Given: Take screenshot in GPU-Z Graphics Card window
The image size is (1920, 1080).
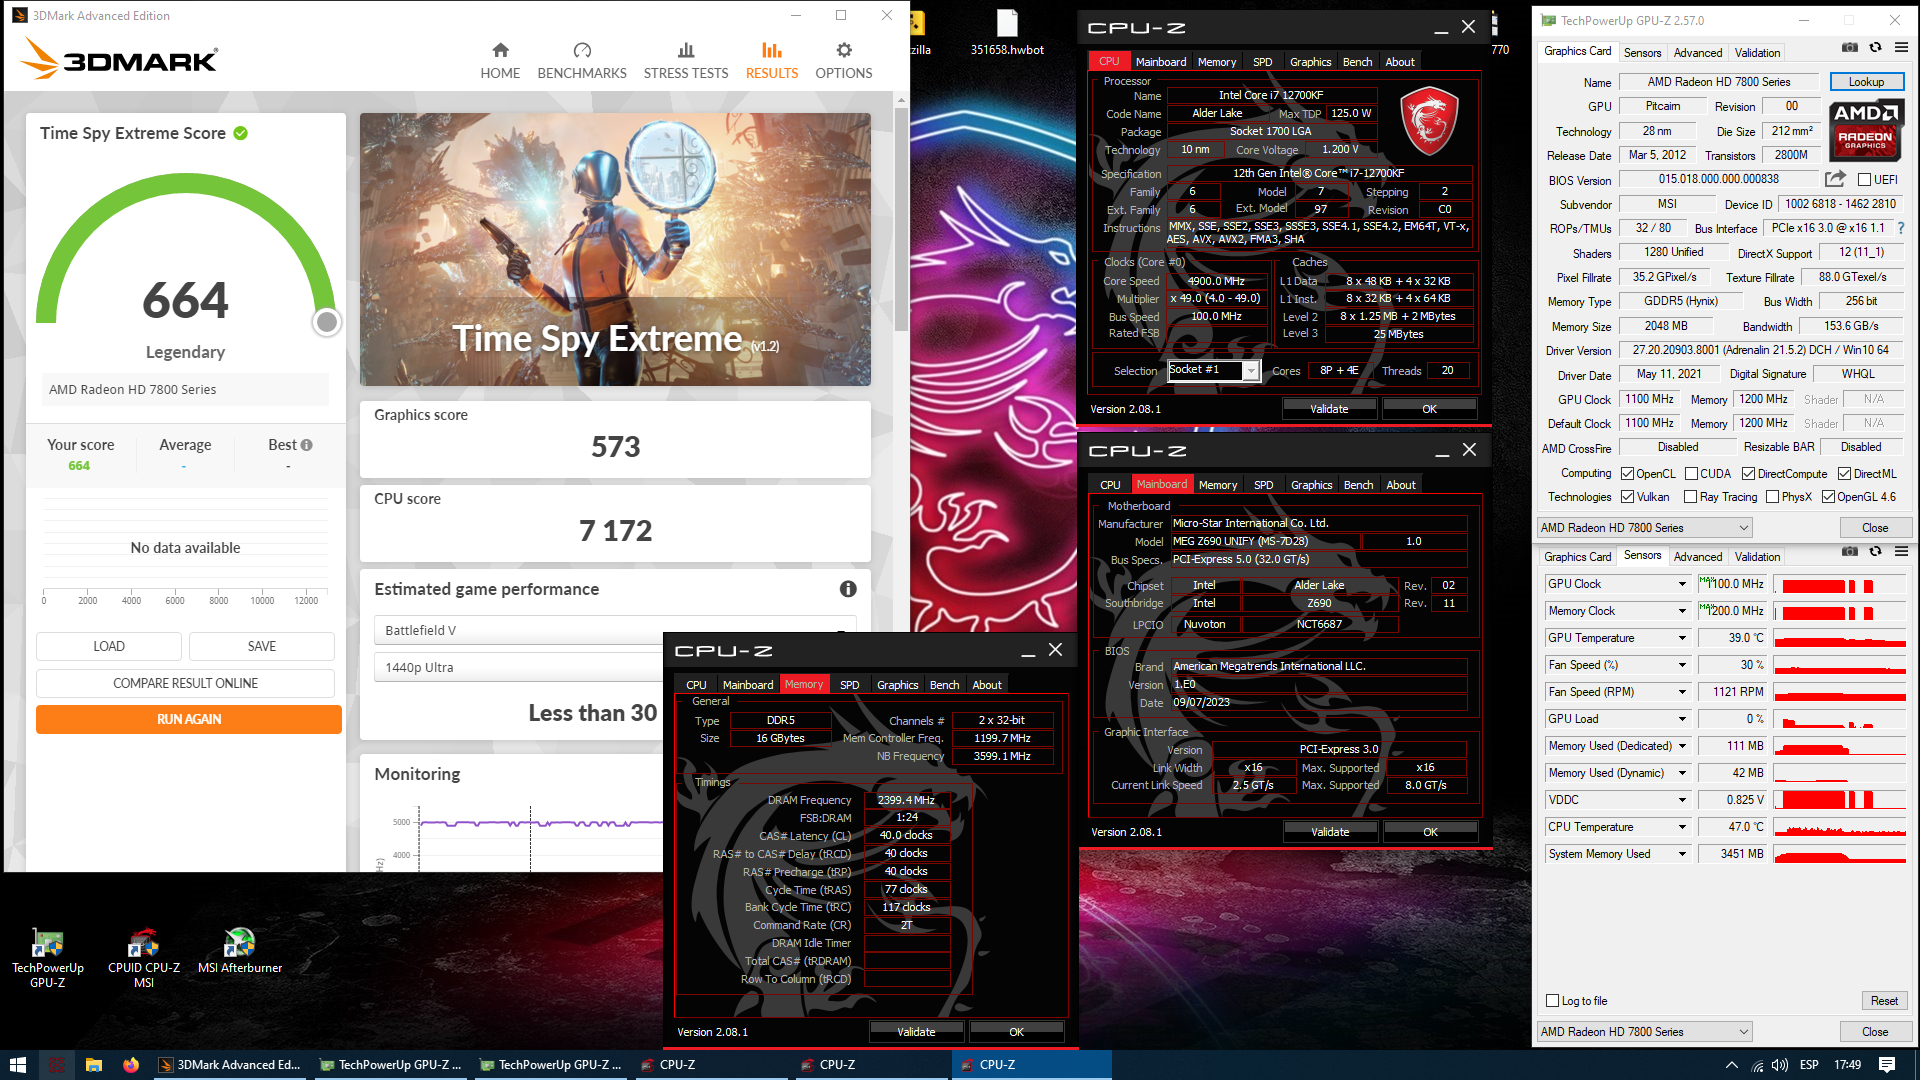Looking at the screenshot, I should 1850,47.
